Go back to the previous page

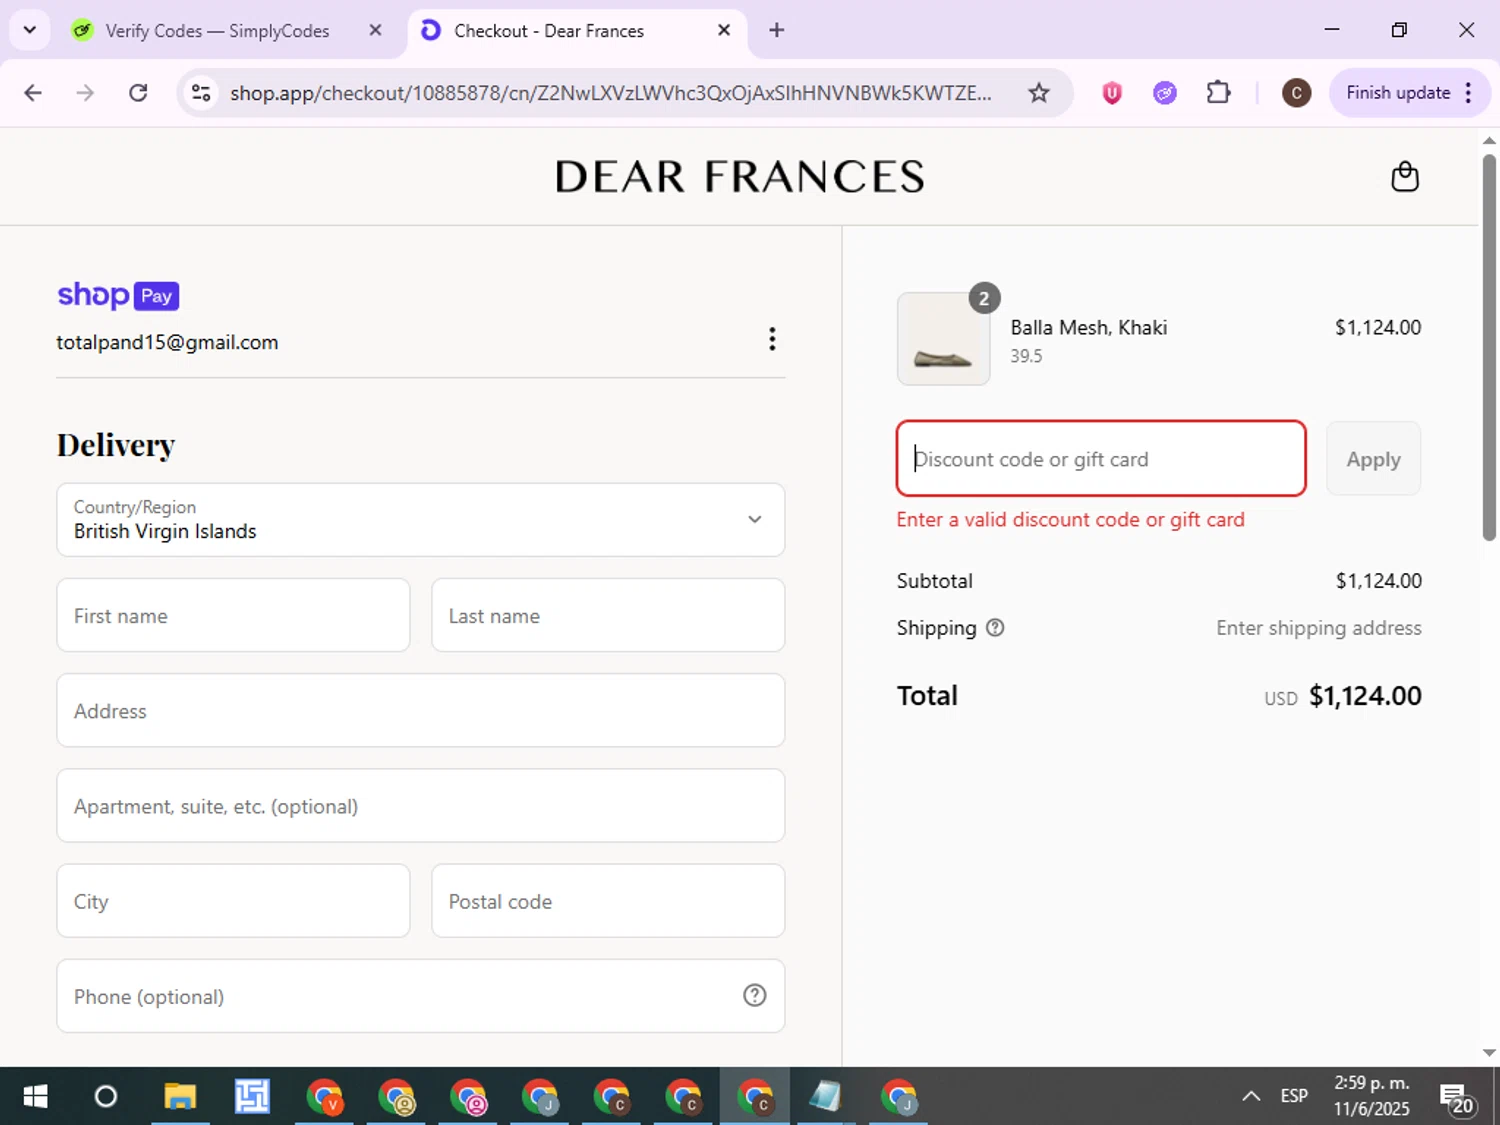33,93
